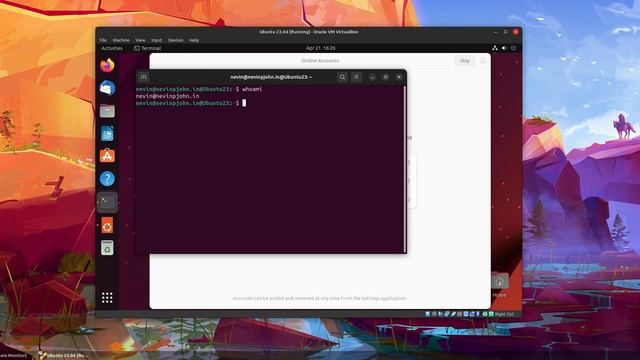Select the Terminal icon in the dock
Image resolution: width=640 pixels, height=360 pixels.
pos(107,202)
